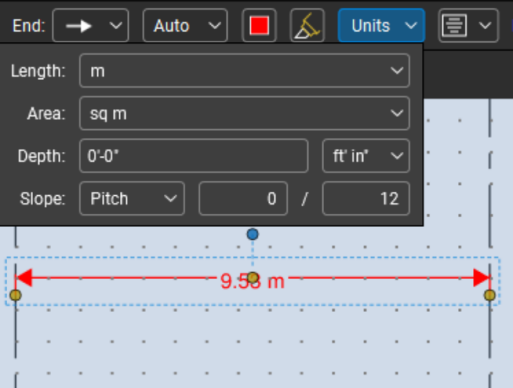Toggle the Units dropdown button
Image resolution: width=513 pixels, height=388 pixels.
click(381, 26)
